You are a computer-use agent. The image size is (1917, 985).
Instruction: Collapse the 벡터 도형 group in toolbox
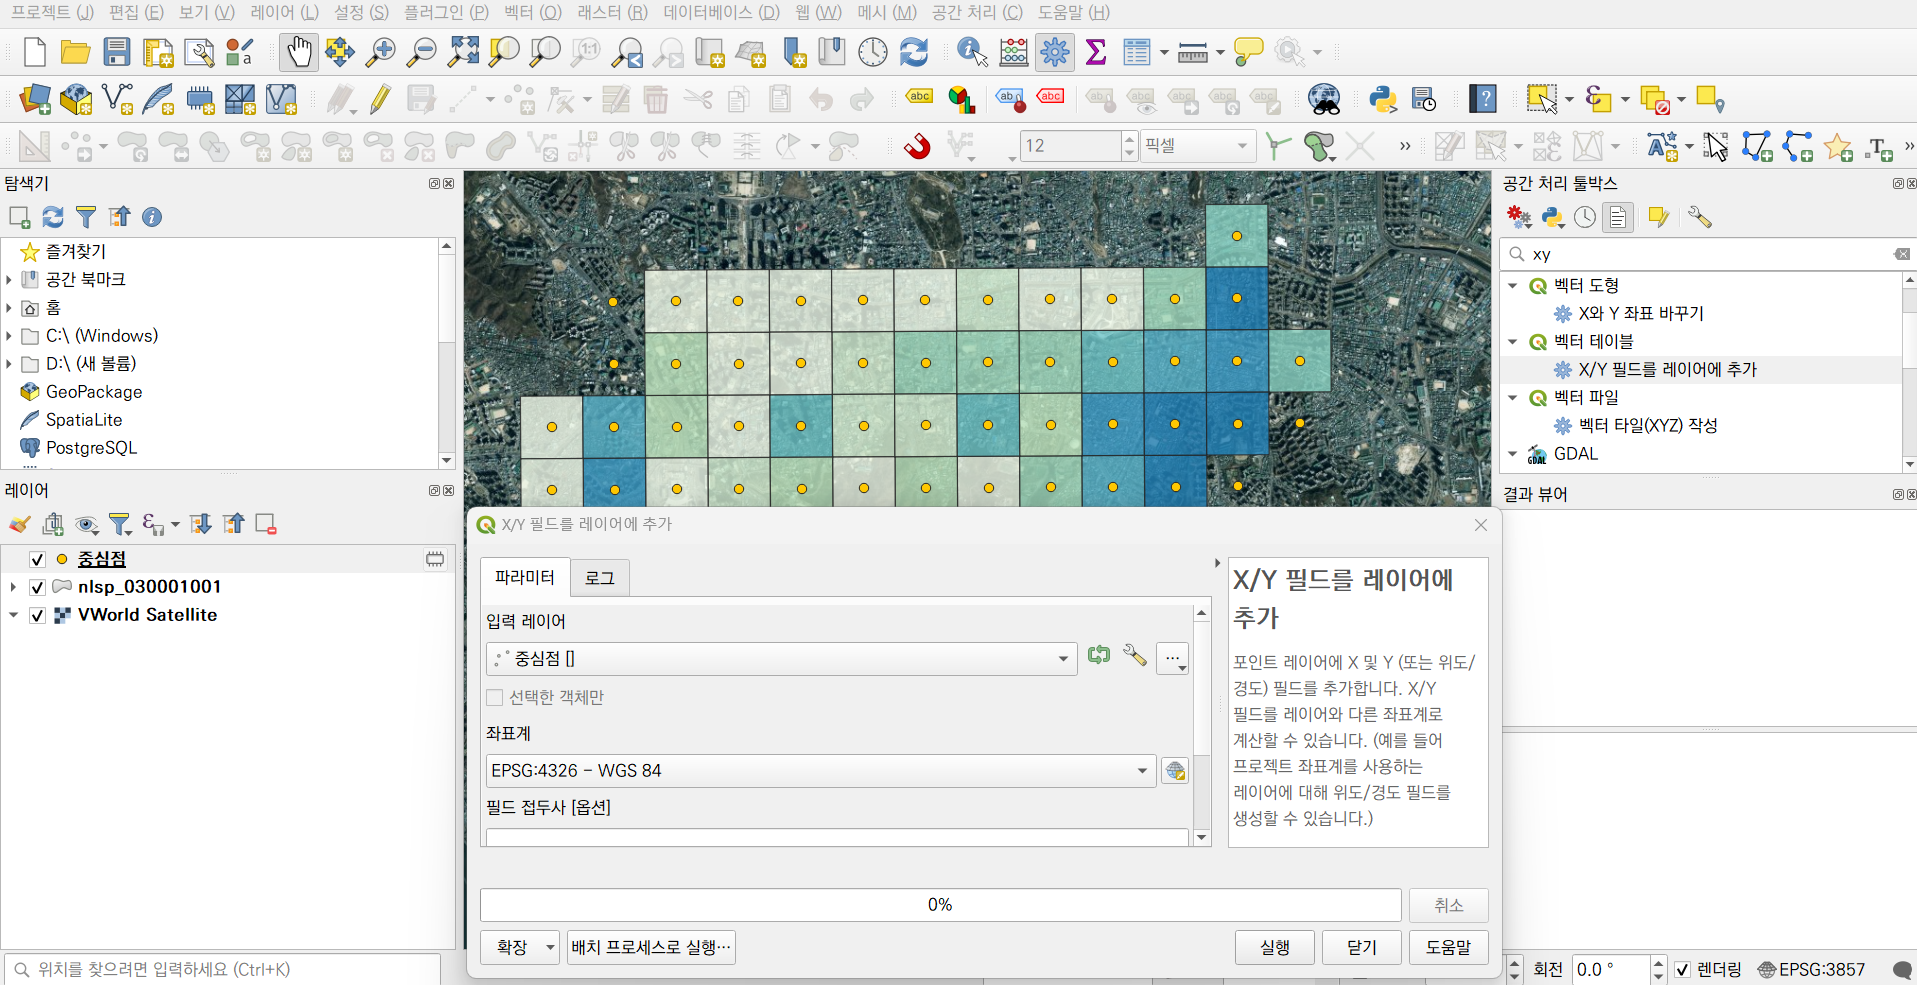click(1513, 286)
